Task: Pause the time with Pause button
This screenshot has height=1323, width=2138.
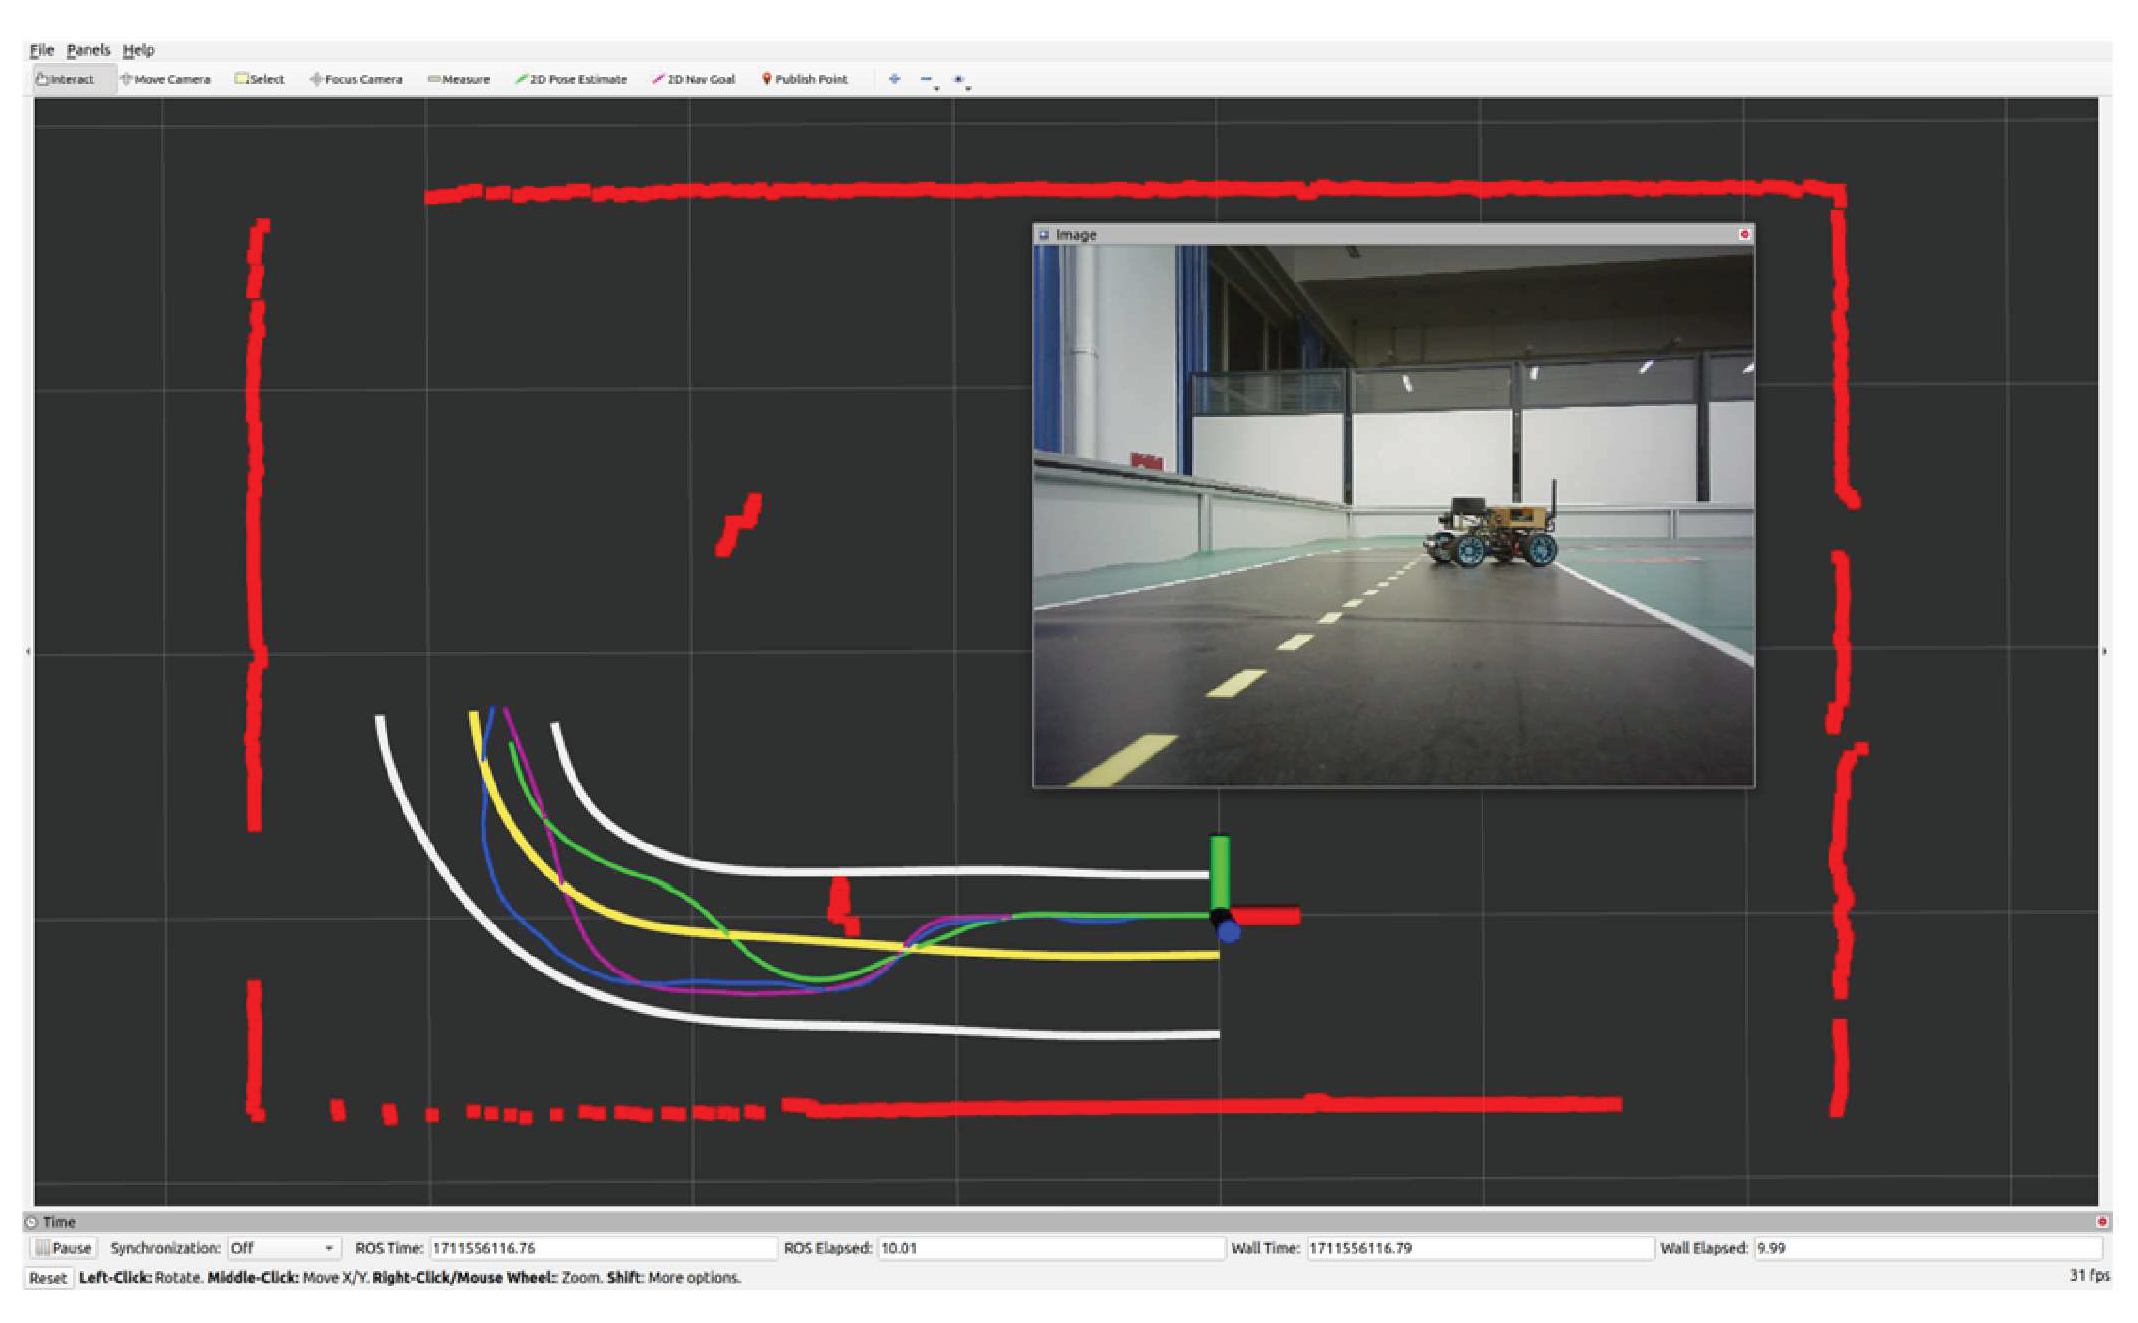Action: [x=63, y=1248]
